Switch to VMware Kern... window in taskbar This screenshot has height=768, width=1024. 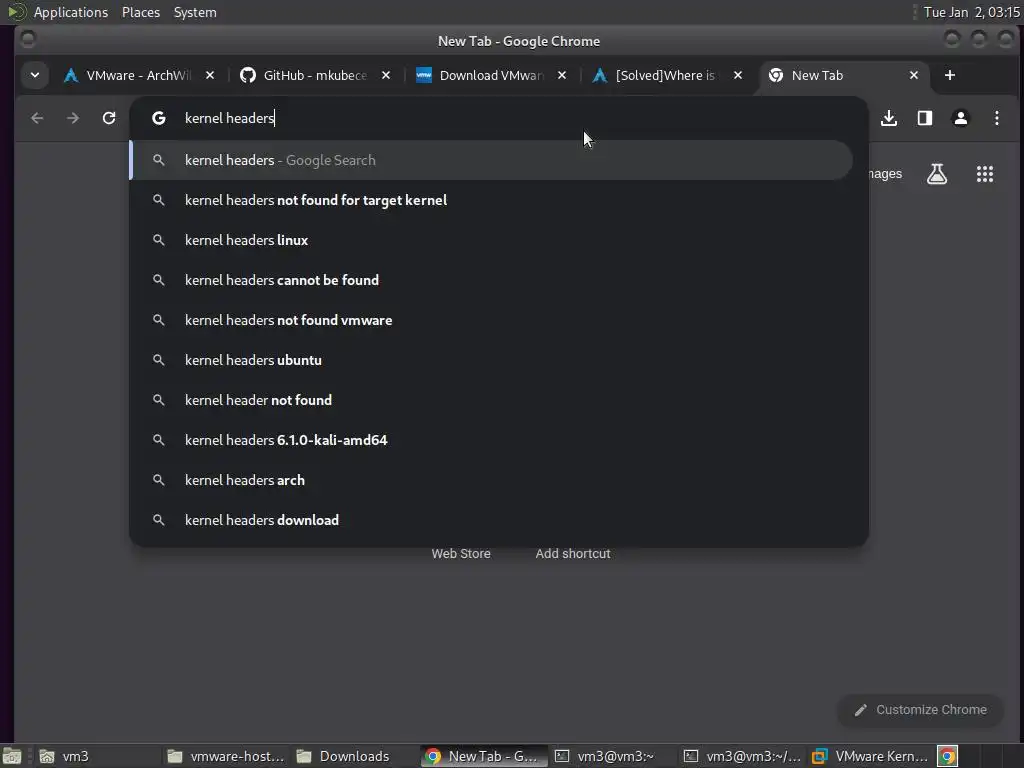pyautogui.click(x=871, y=756)
